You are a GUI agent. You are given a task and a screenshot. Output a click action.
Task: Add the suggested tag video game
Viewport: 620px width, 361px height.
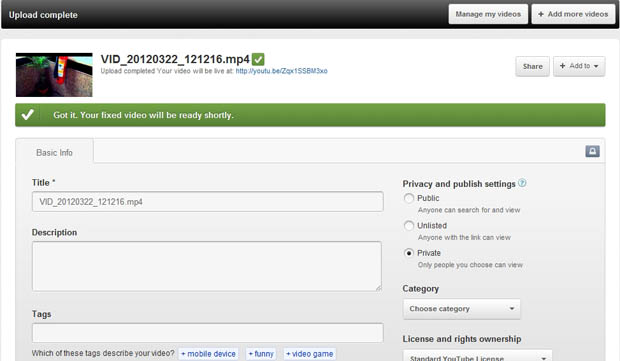point(310,354)
